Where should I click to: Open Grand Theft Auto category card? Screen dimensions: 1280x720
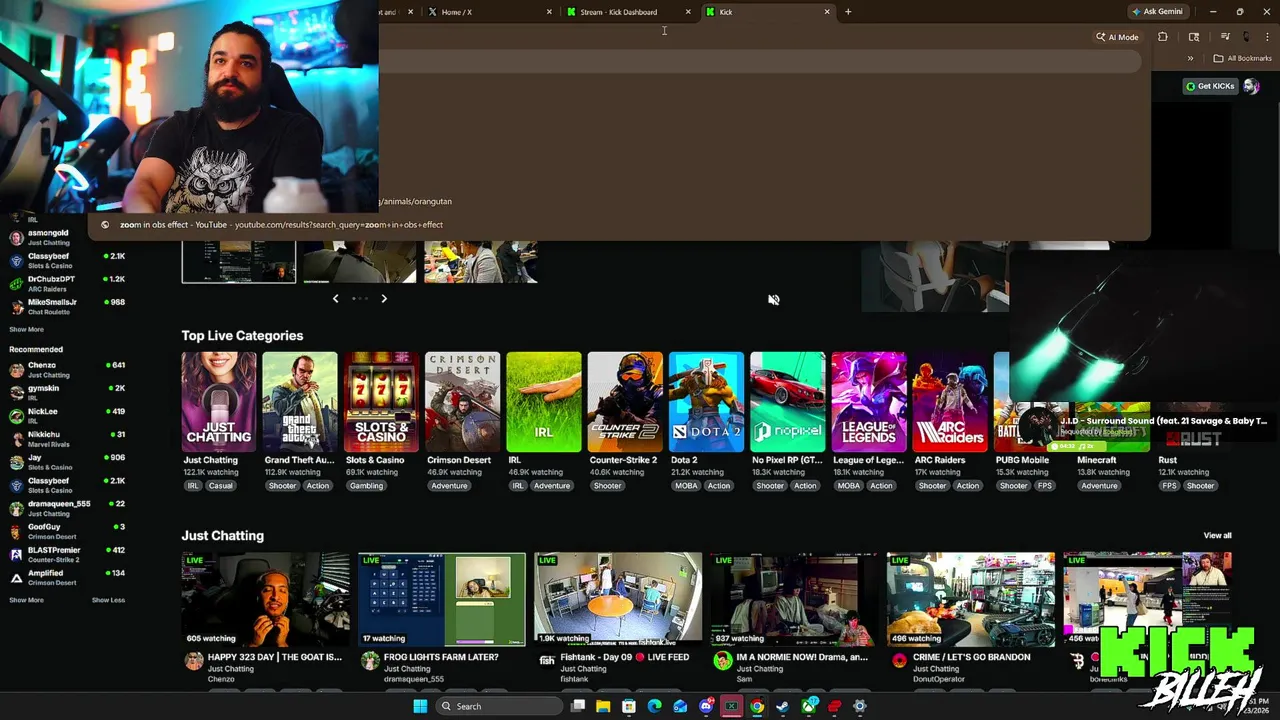pos(300,401)
